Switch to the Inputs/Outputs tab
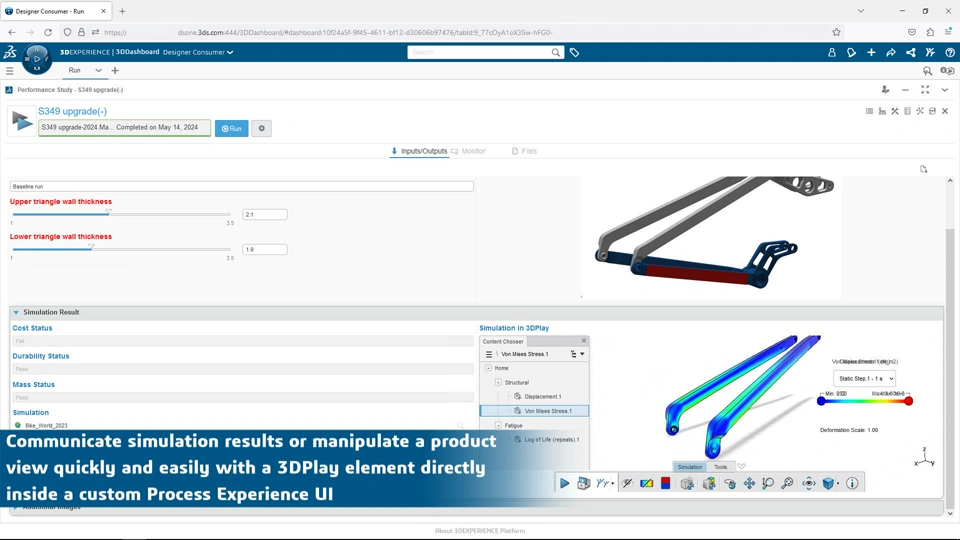The height and width of the screenshot is (540, 960). (x=419, y=151)
